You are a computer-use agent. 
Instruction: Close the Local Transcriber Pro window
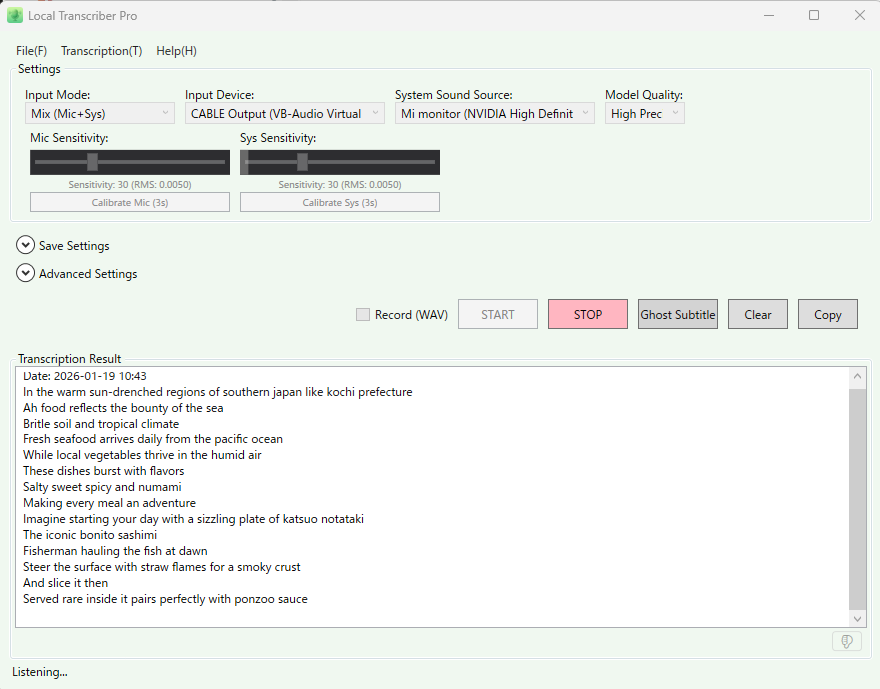[860, 16]
